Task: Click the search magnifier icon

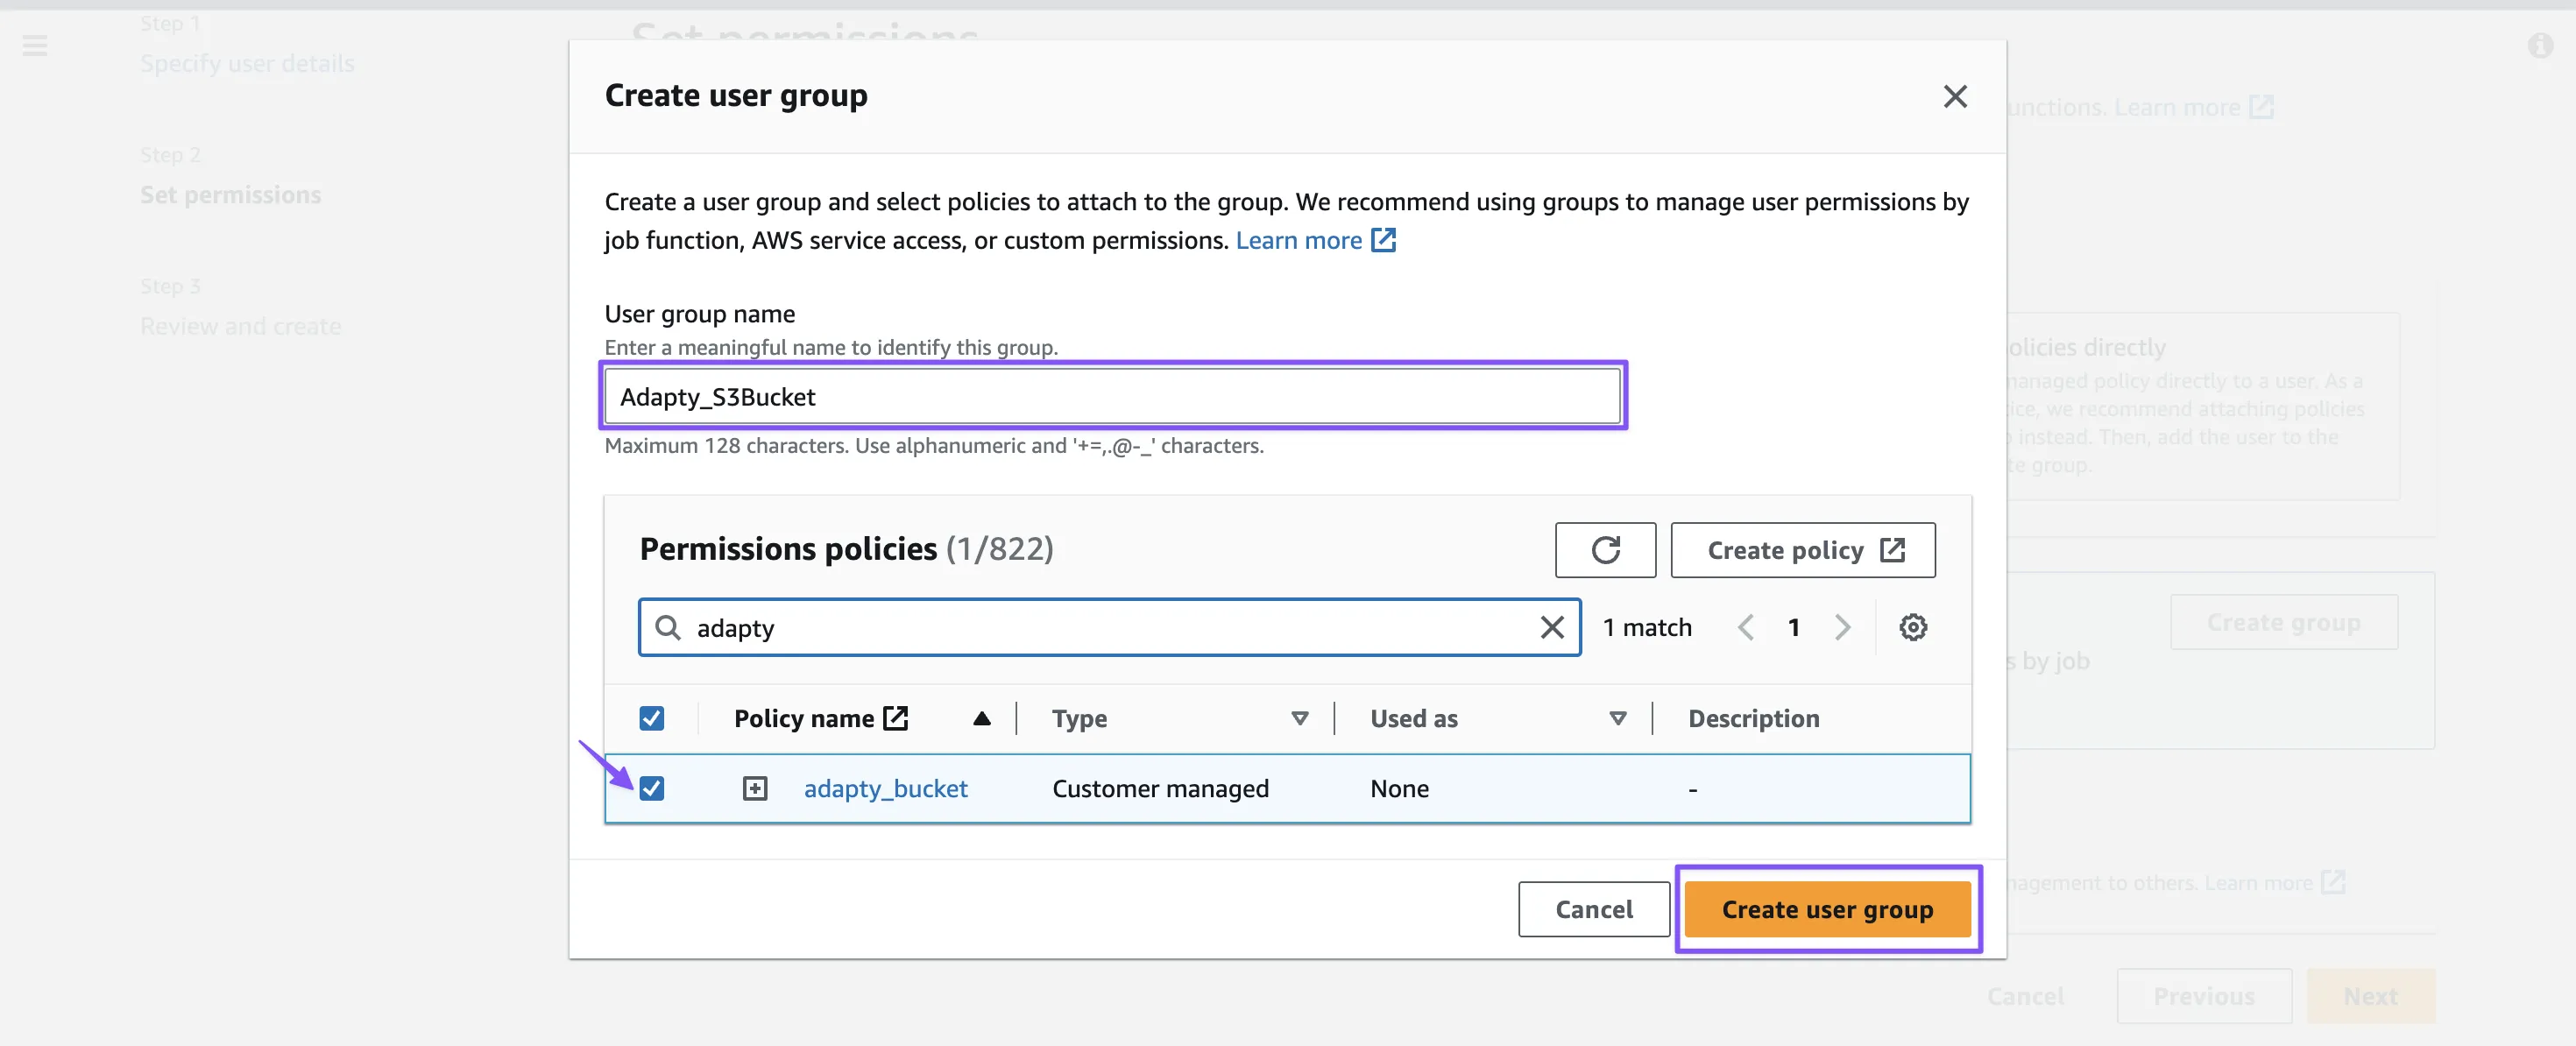Action: tap(667, 627)
